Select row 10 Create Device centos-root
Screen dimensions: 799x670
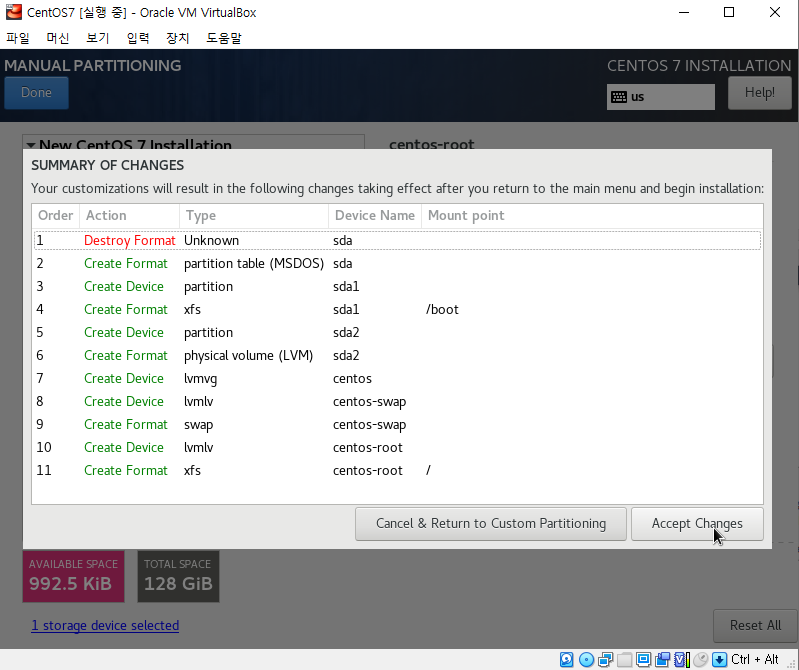[397, 447]
